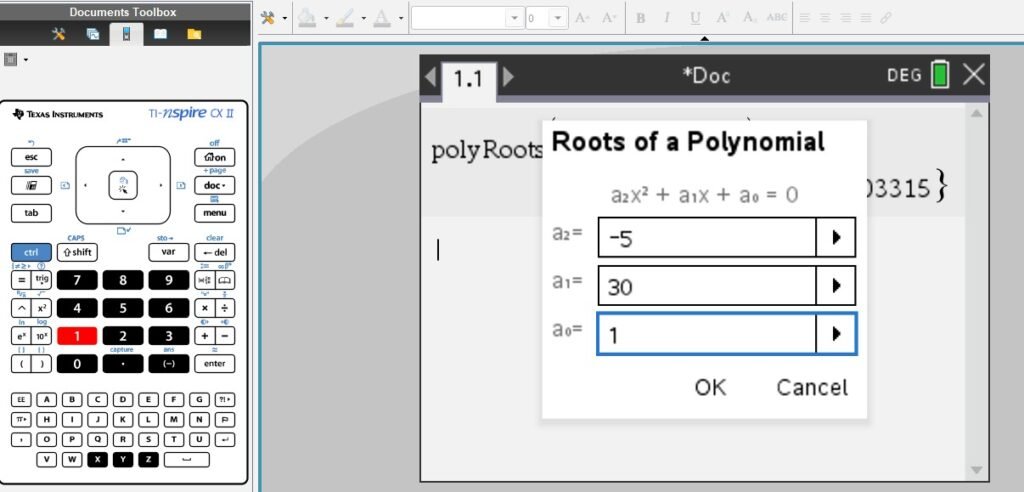Go to next page with right arrow
The width and height of the screenshot is (1024, 492).
[507, 77]
